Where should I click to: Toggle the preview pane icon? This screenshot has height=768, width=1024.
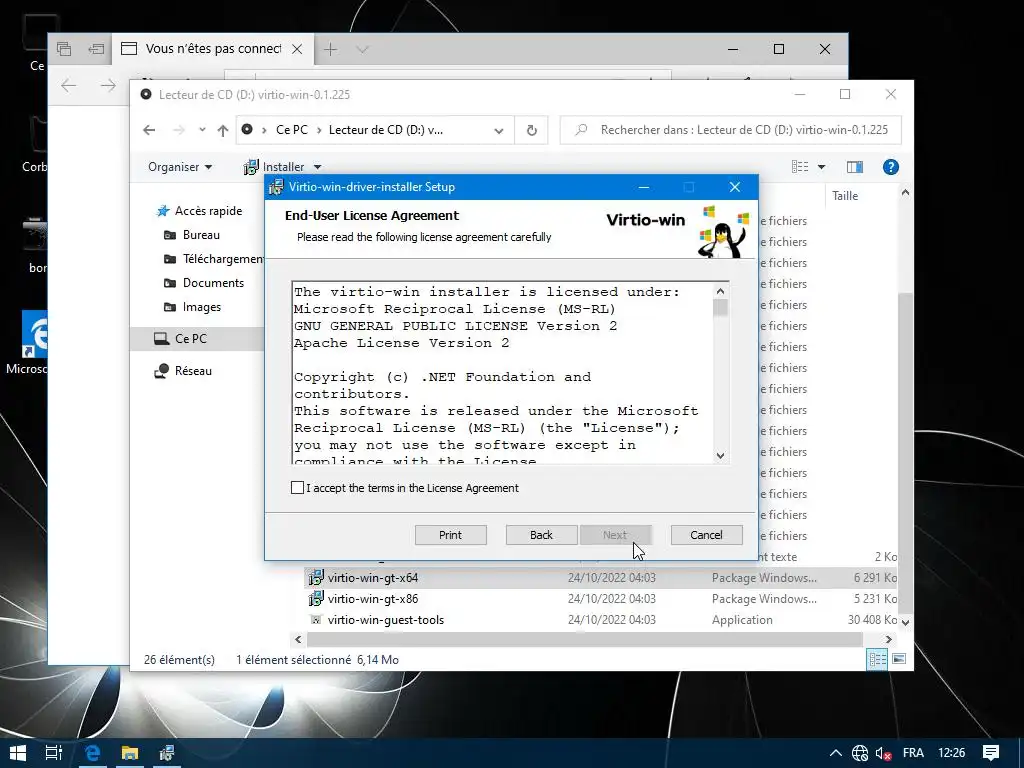(855, 167)
